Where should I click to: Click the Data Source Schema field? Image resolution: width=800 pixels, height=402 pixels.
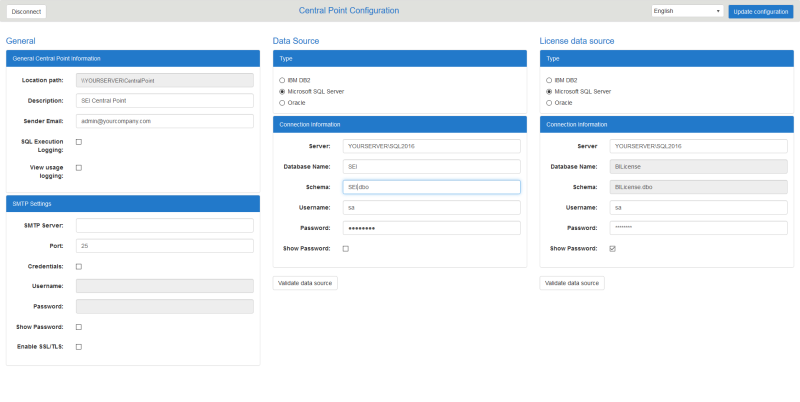click(x=431, y=187)
